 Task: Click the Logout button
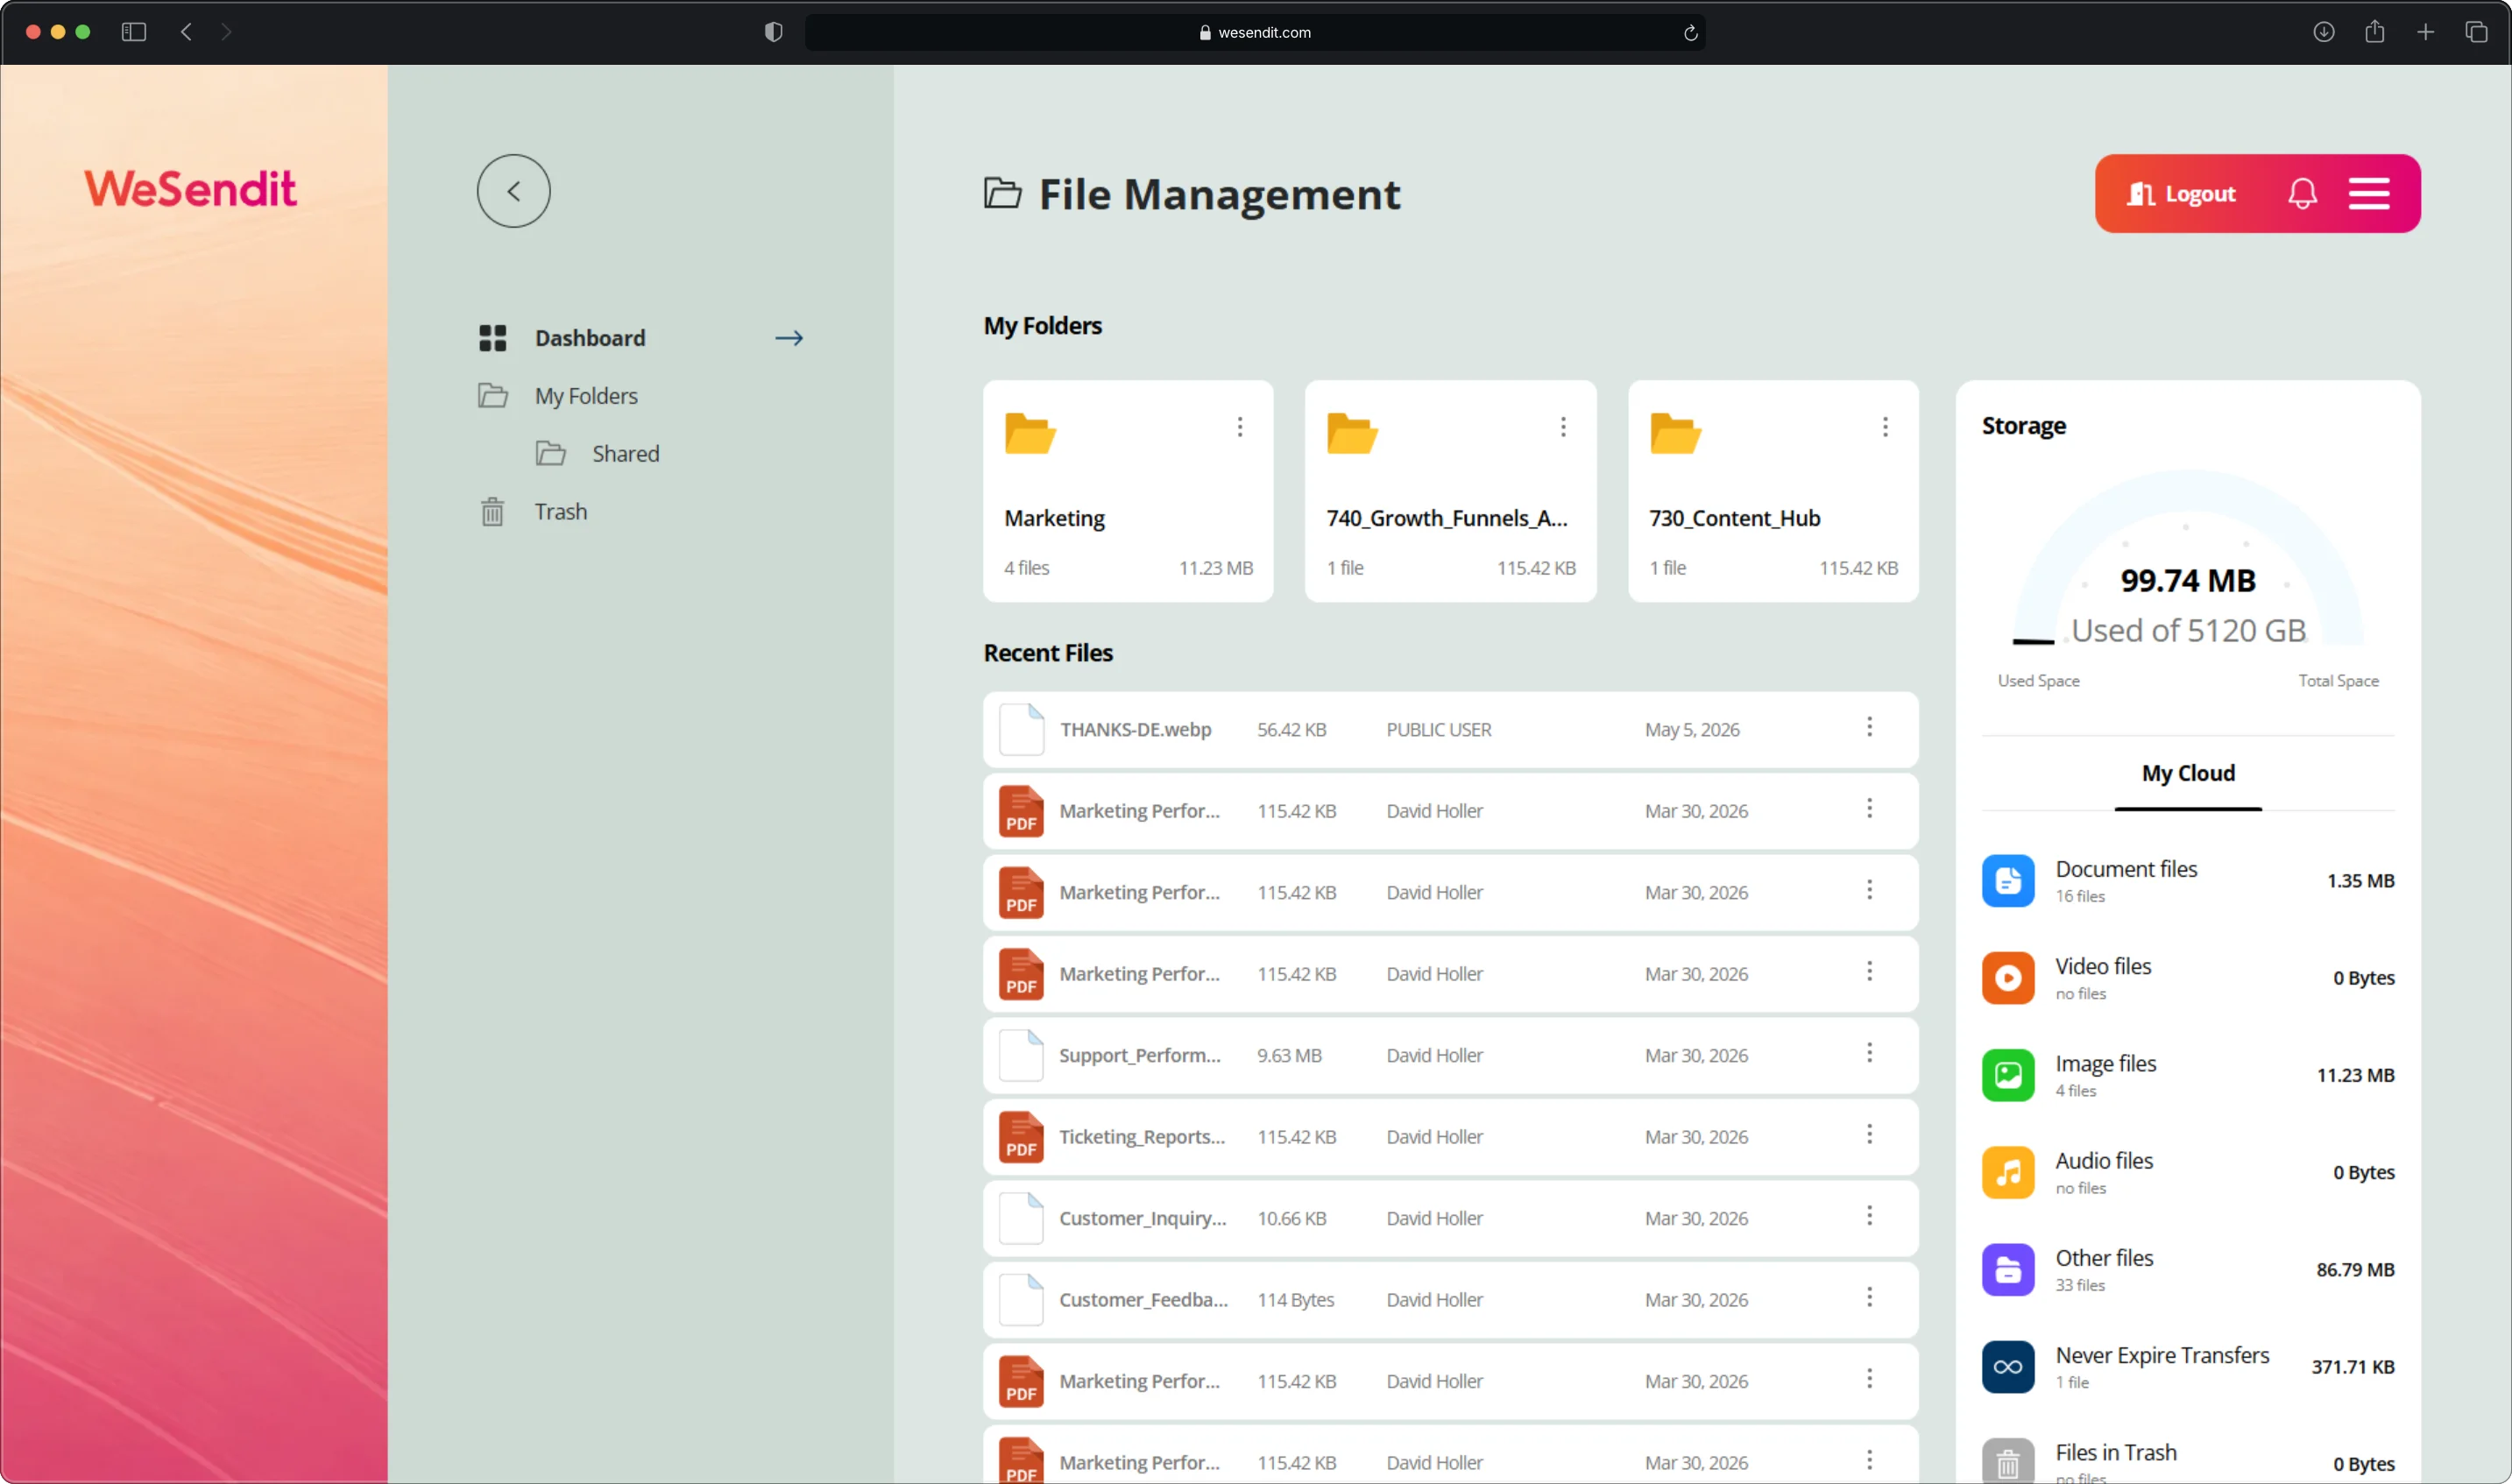[x=2181, y=194]
